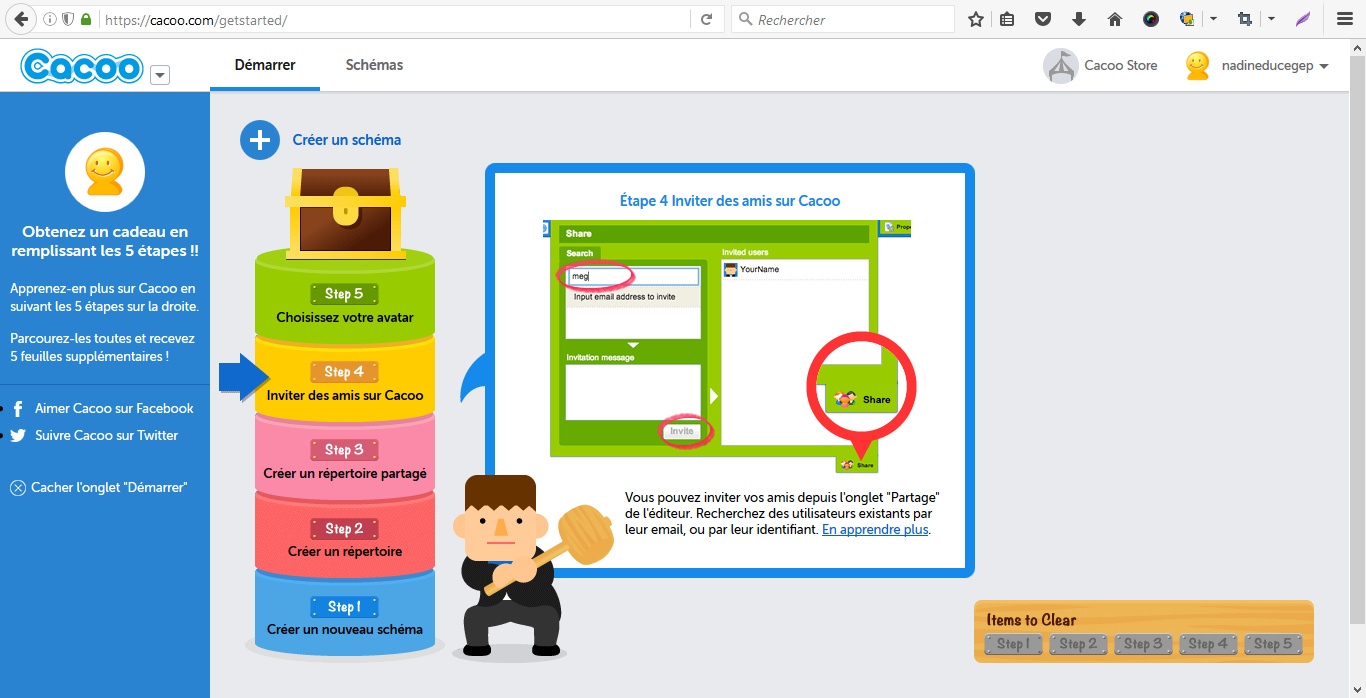
Task: Click the site information icon in address bar
Action: [x=50, y=19]
